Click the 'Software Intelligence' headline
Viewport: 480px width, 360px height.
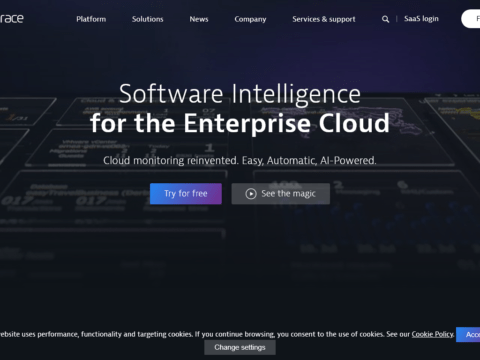(240, 94)
